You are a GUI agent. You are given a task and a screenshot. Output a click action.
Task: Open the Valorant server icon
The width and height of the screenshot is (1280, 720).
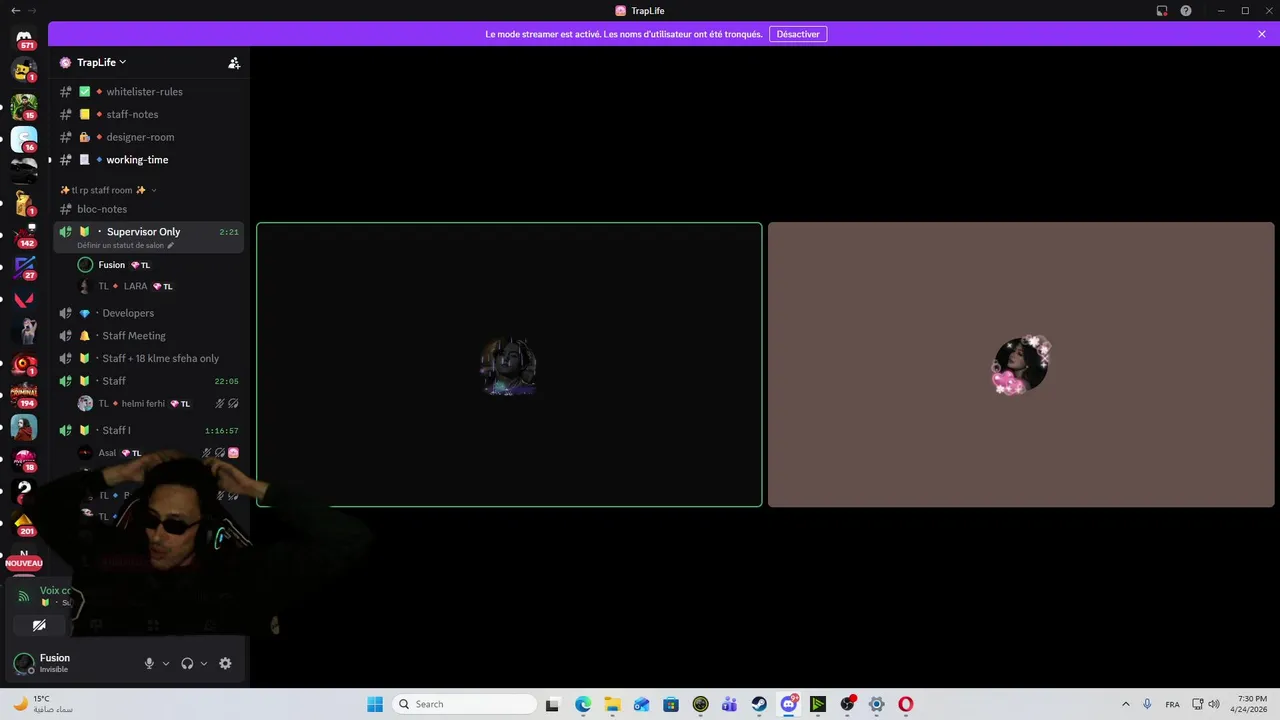point(24,300)
